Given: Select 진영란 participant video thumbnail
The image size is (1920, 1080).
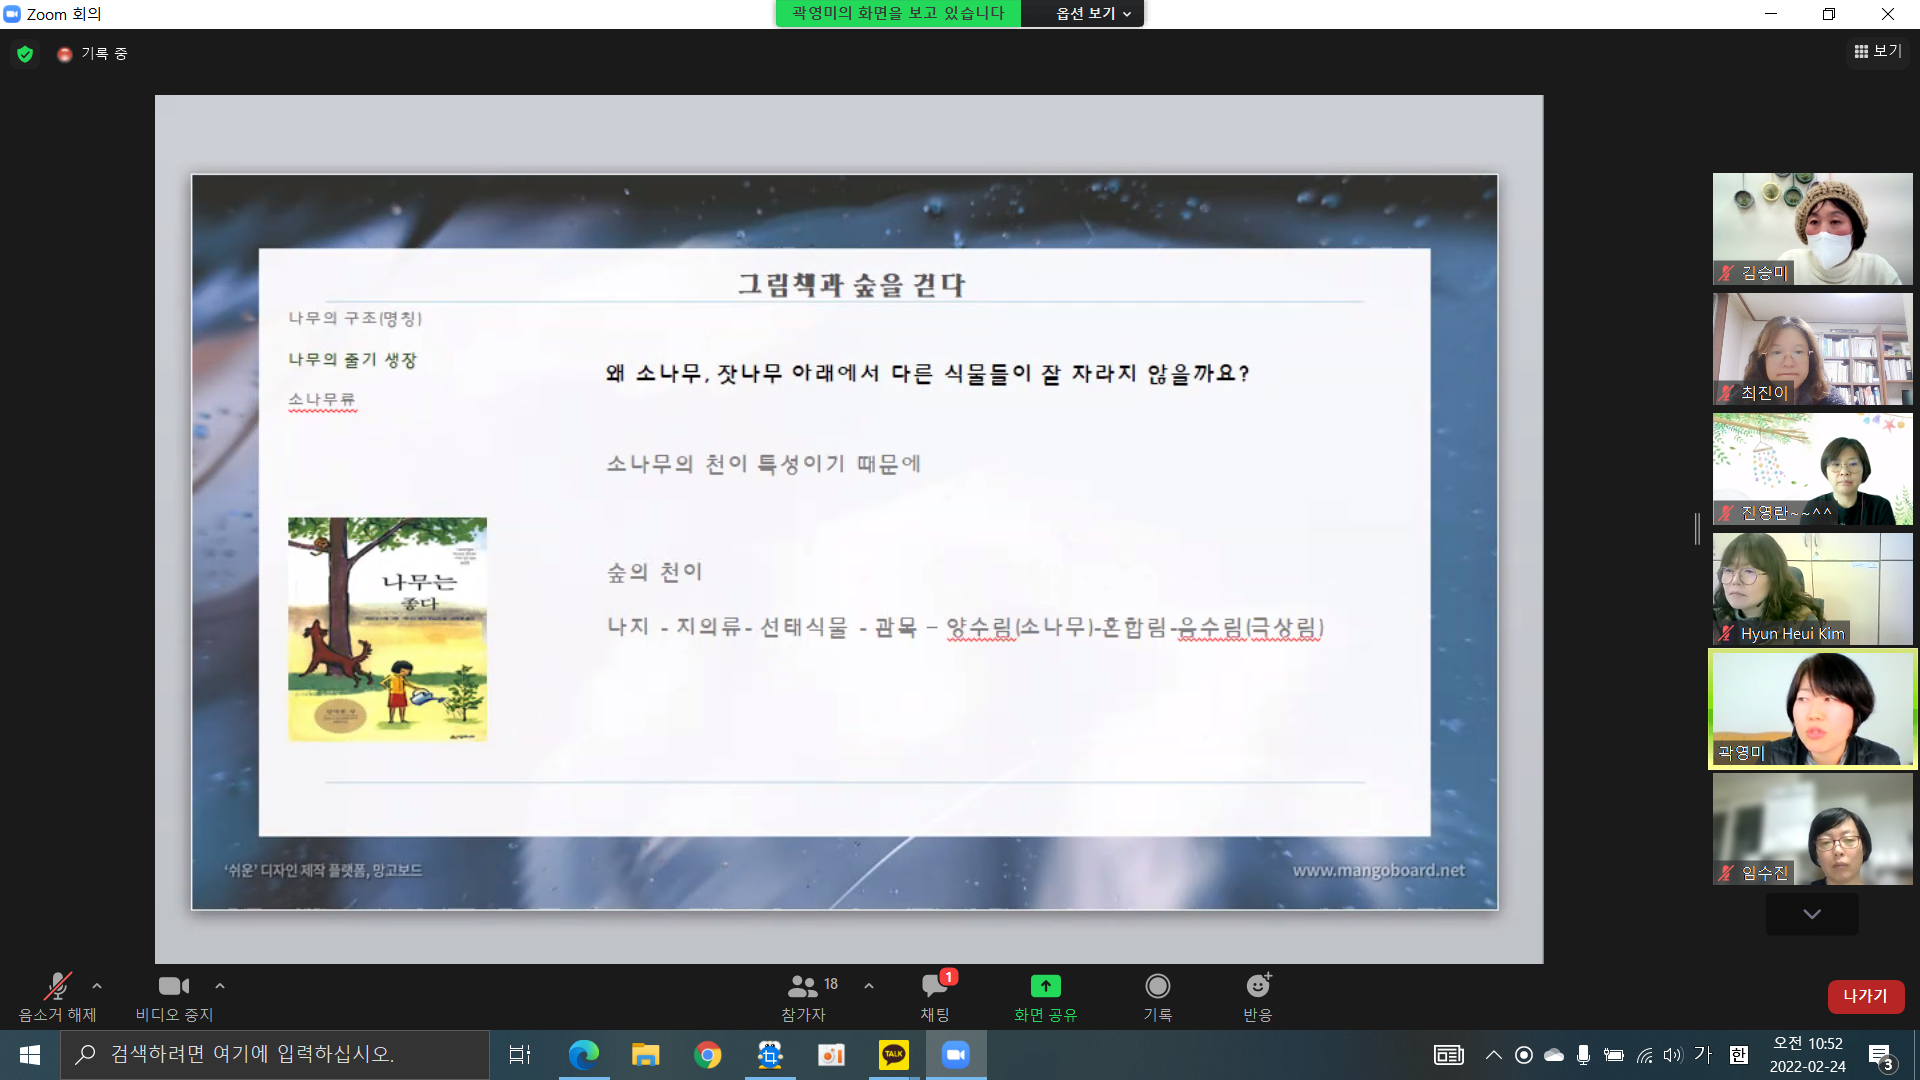Looking at the screenshot, I should 1812,469.
